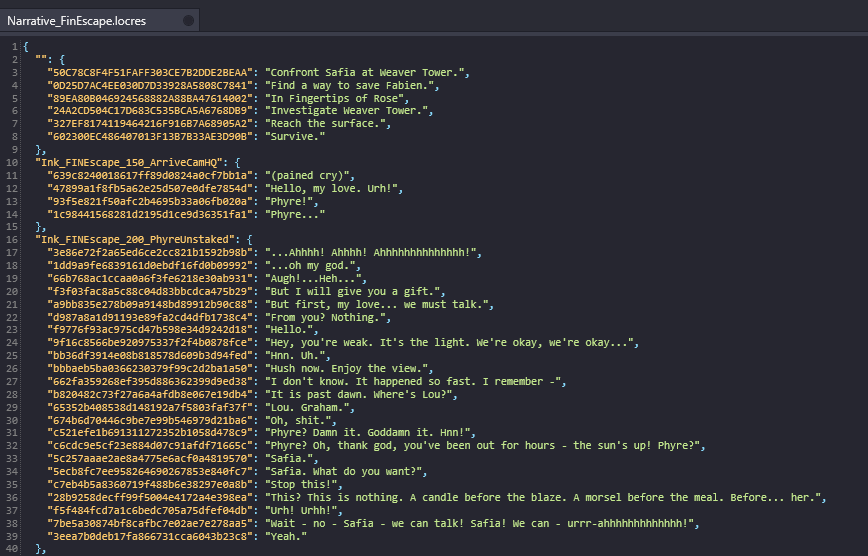Click string "Wait - no - Safia - we can talk!..."

(x=479, y=523)
